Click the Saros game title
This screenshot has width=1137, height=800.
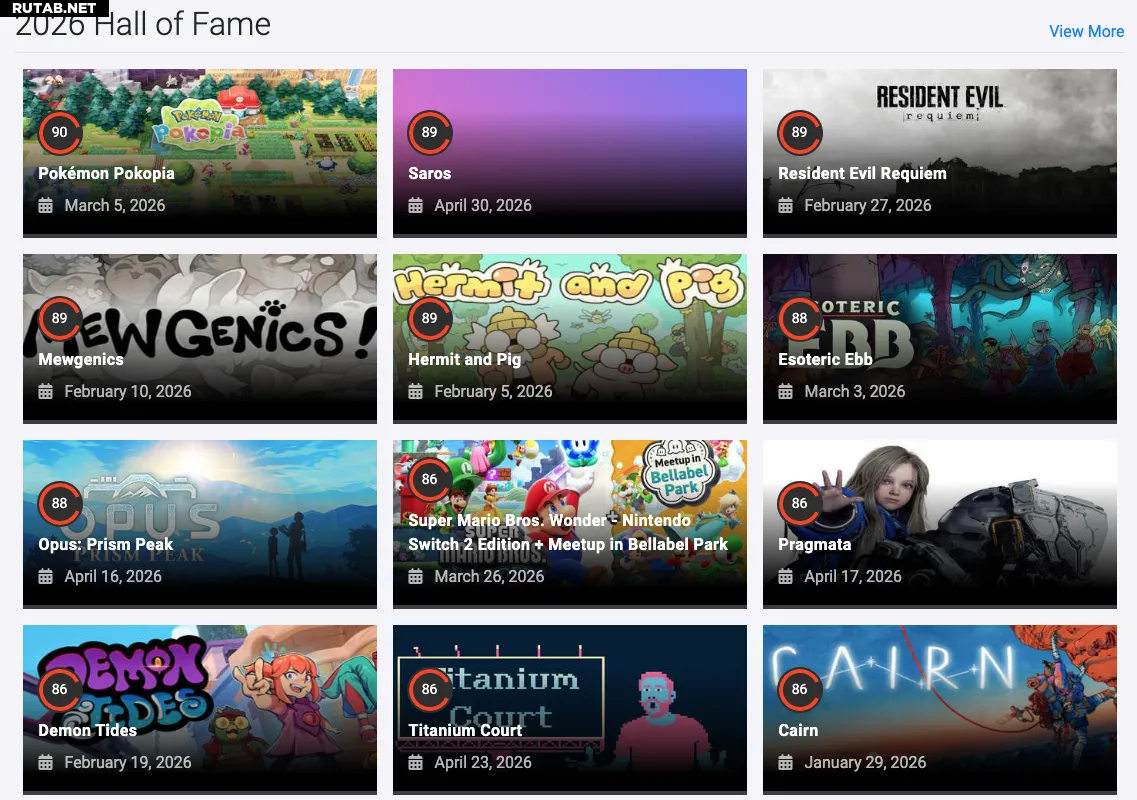coord(429,173)
